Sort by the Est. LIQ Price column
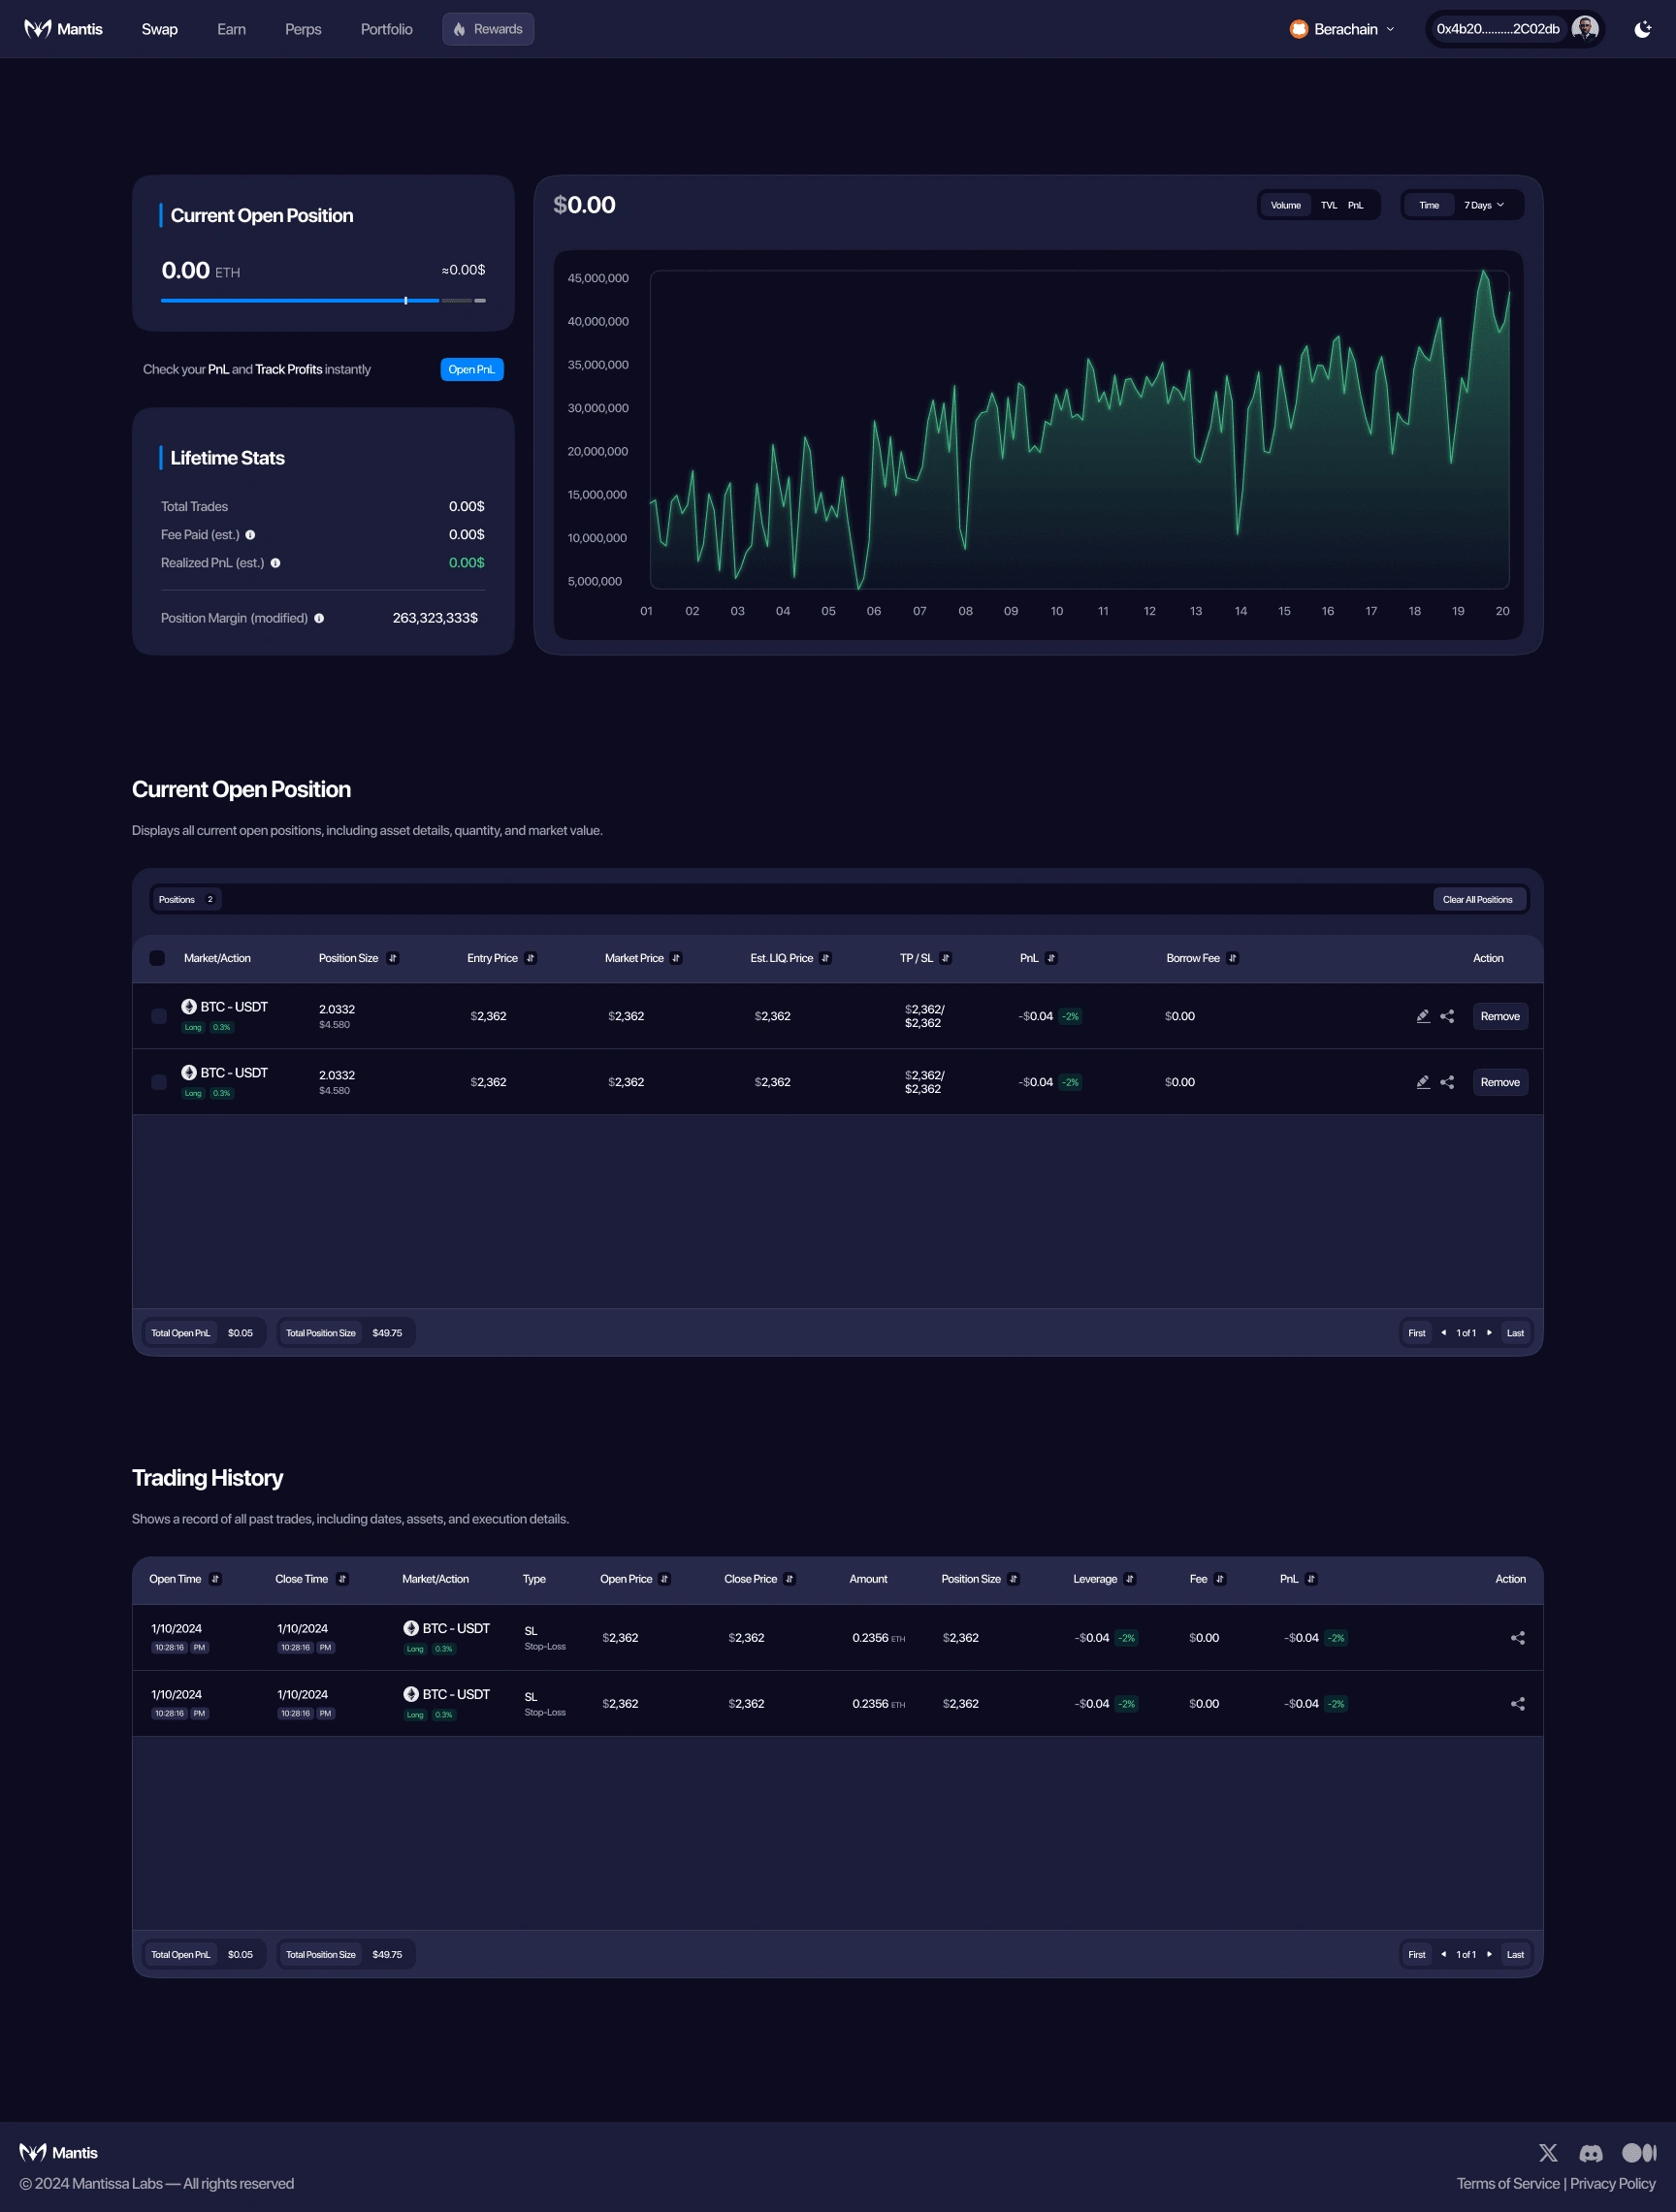 tap(825, 958)
